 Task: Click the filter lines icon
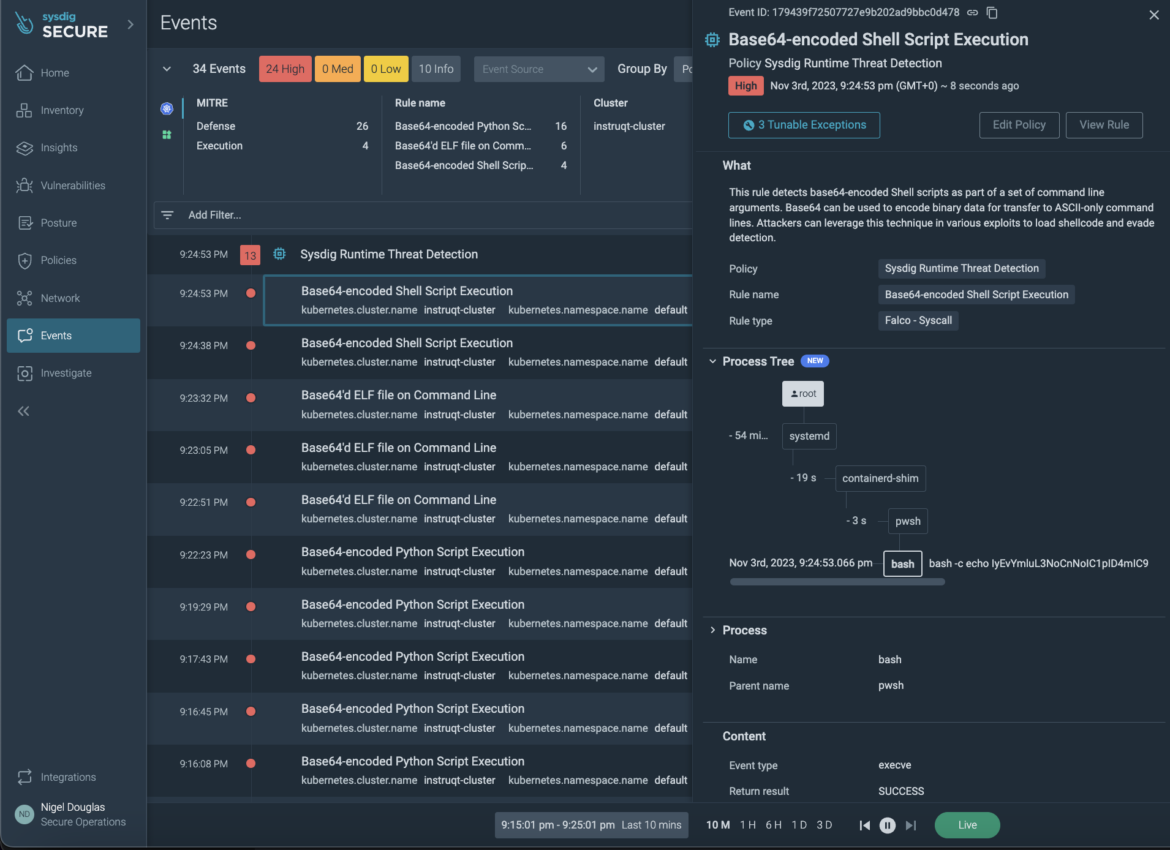coord(167,215)
